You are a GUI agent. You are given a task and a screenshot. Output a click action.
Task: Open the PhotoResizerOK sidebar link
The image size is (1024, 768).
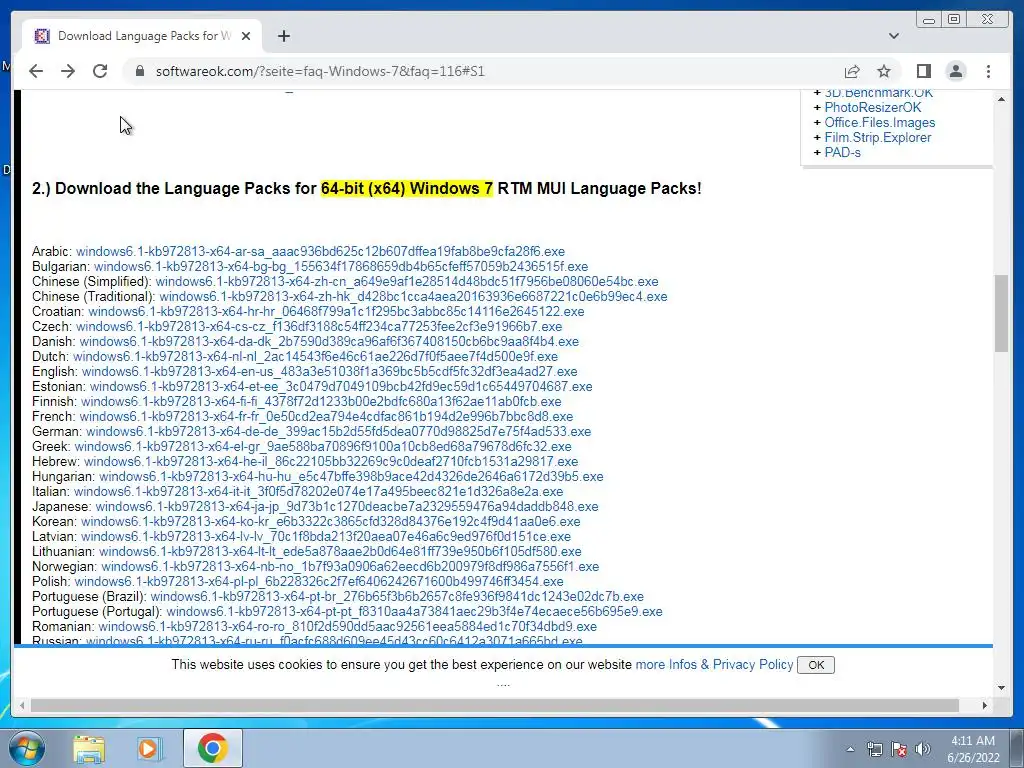(872, 108)
